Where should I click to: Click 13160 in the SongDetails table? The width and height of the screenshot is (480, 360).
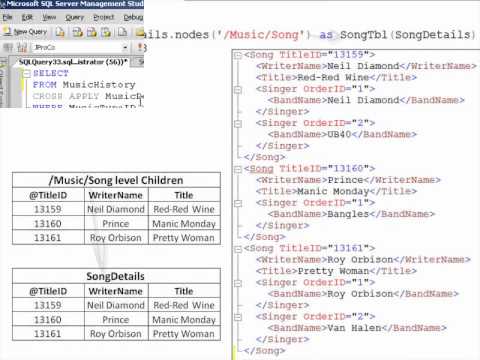48,320
